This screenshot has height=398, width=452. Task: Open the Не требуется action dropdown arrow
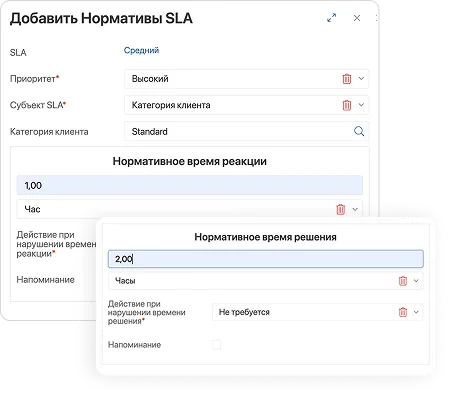pos(416,312)
